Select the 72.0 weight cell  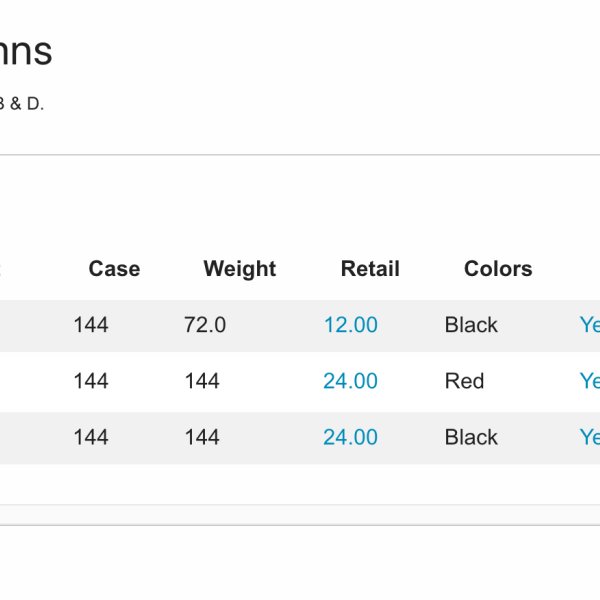[205, 325]
